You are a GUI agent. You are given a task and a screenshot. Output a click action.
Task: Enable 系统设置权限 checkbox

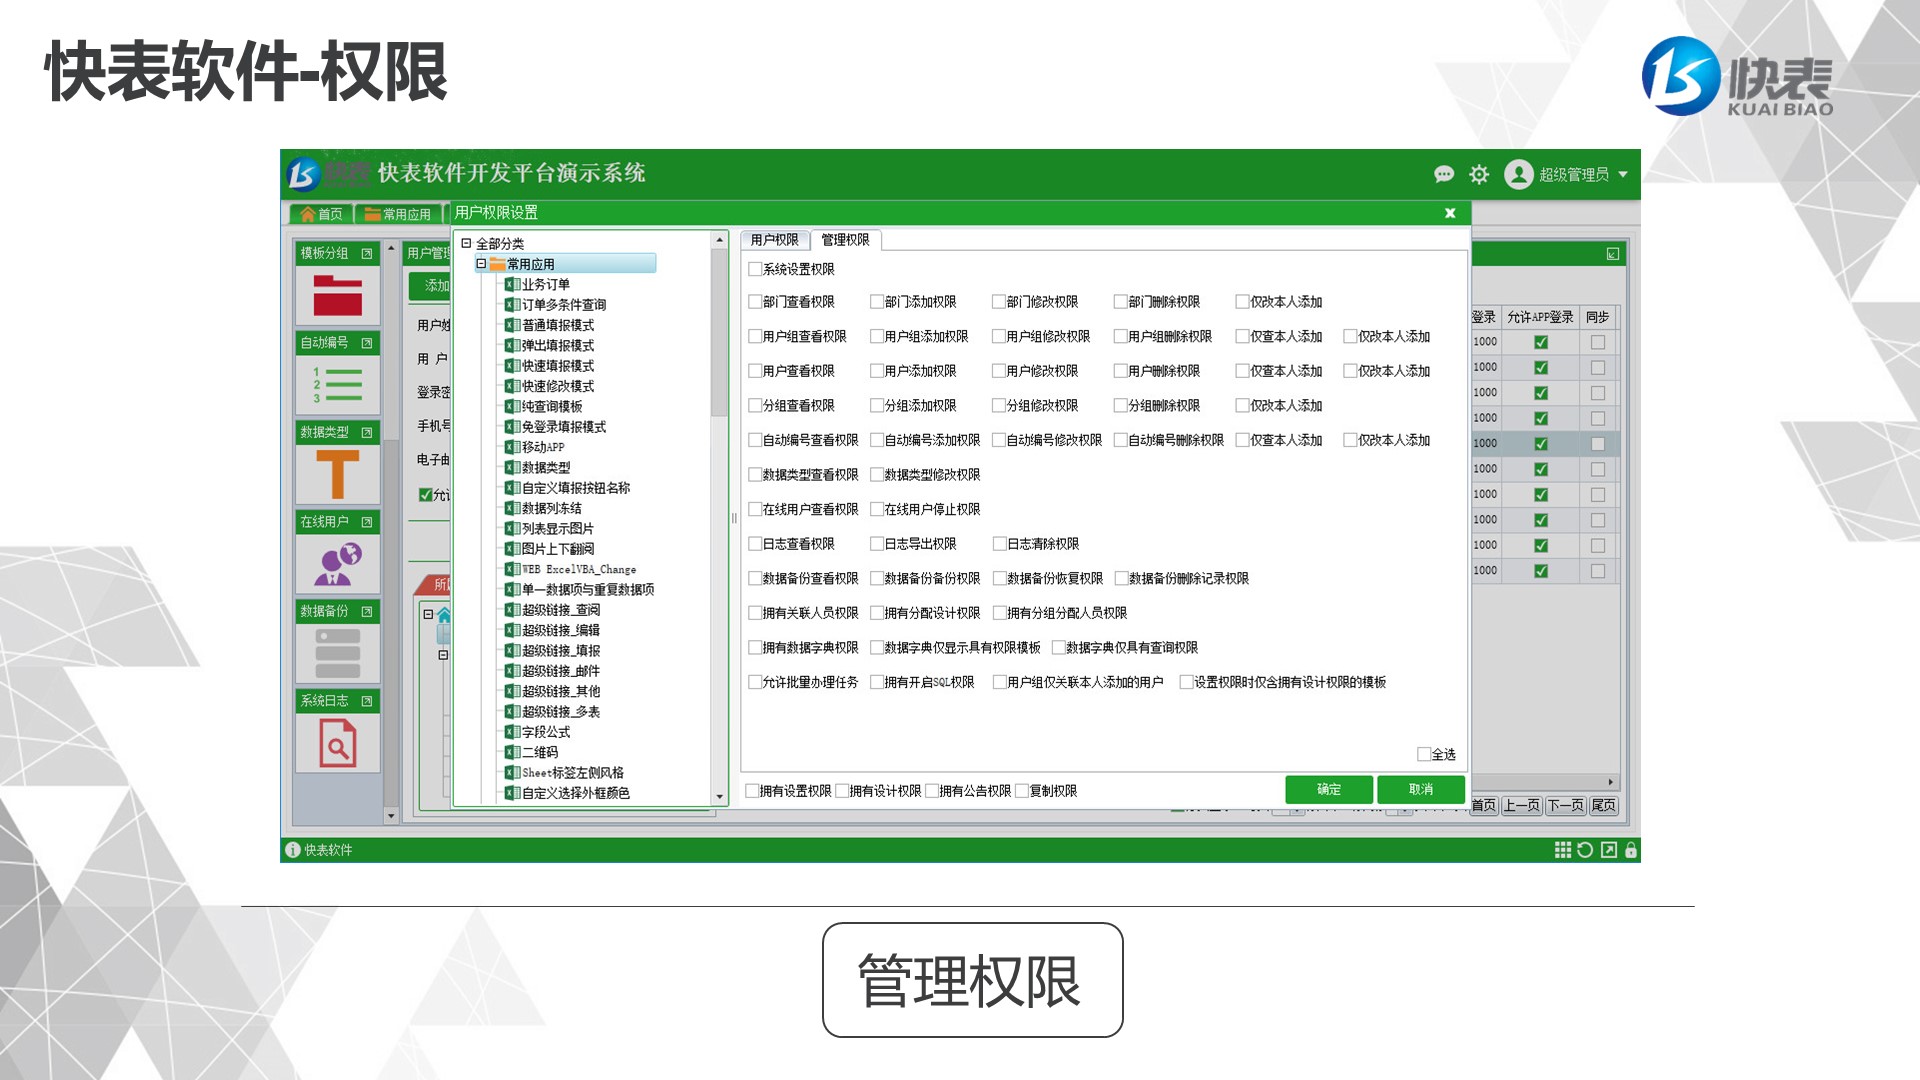click(x=755, y=269)
